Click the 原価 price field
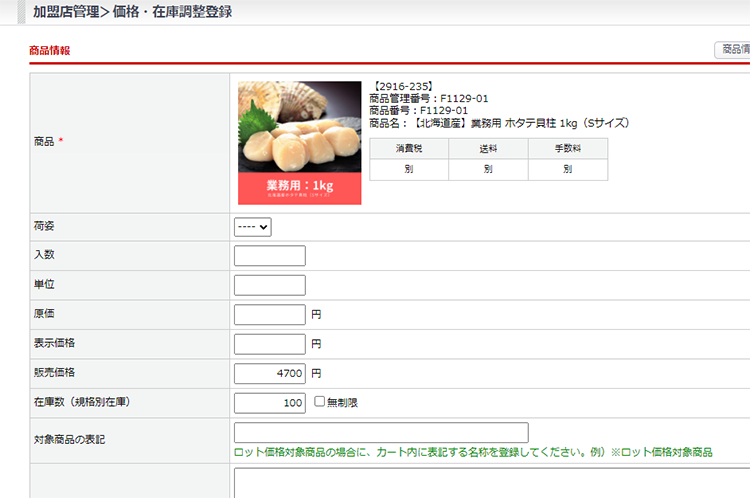The width and height of the screenshot is (750, 498). click(x=269, y=315)
